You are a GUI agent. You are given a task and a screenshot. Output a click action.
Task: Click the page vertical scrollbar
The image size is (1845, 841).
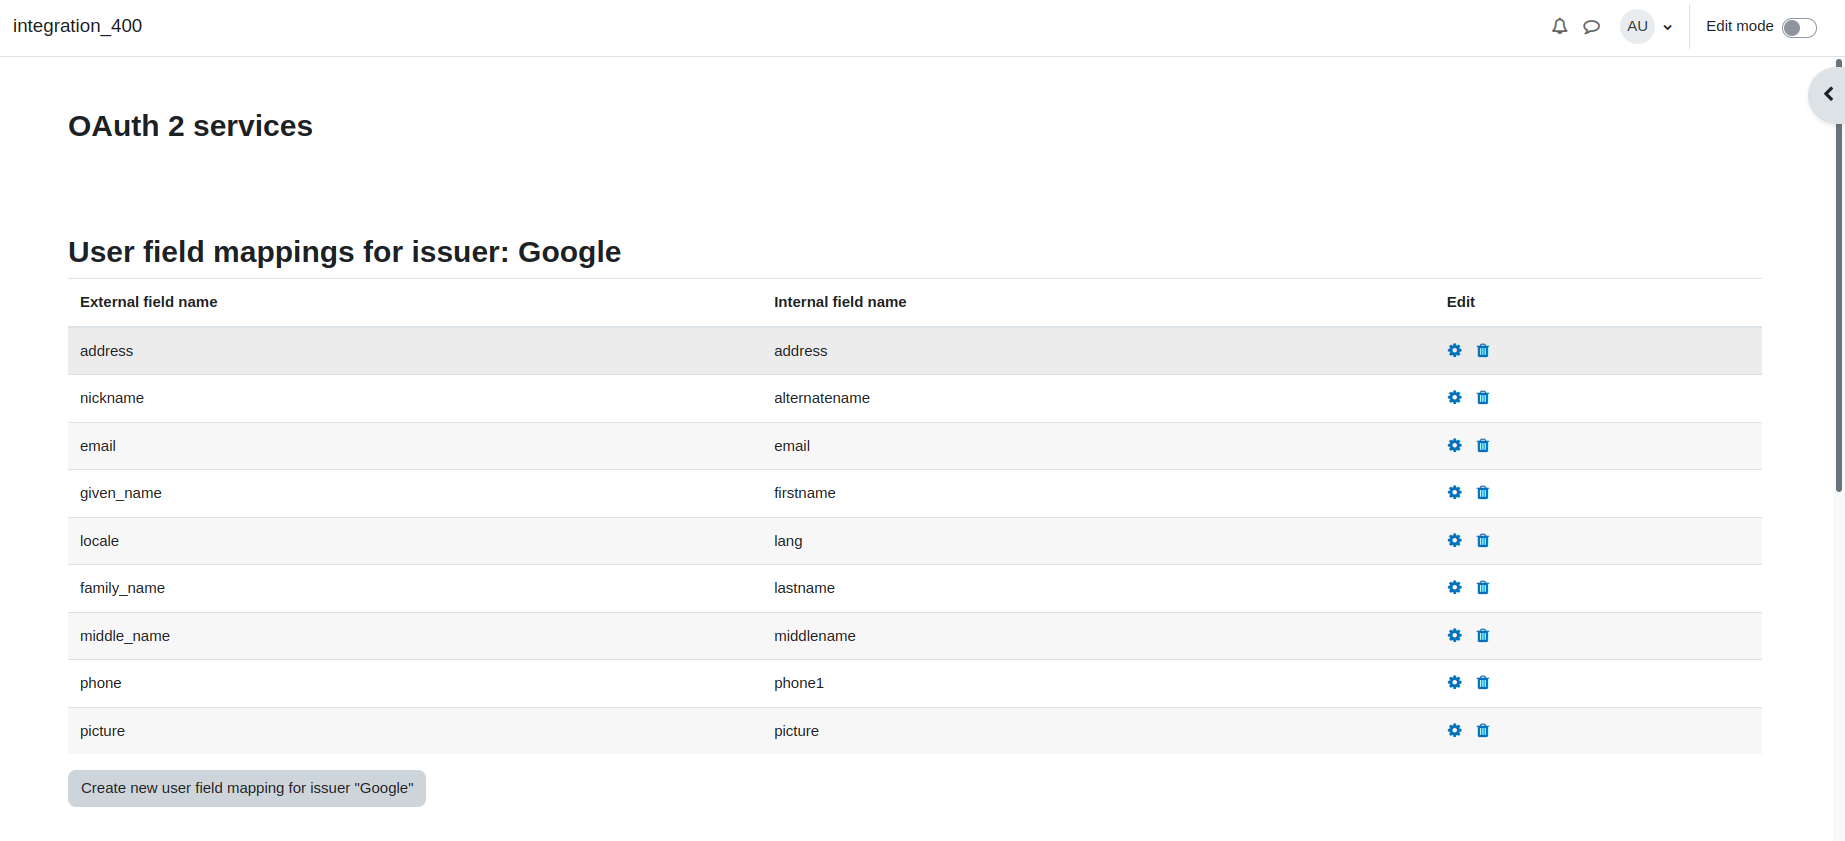(x=1838, y=276)
